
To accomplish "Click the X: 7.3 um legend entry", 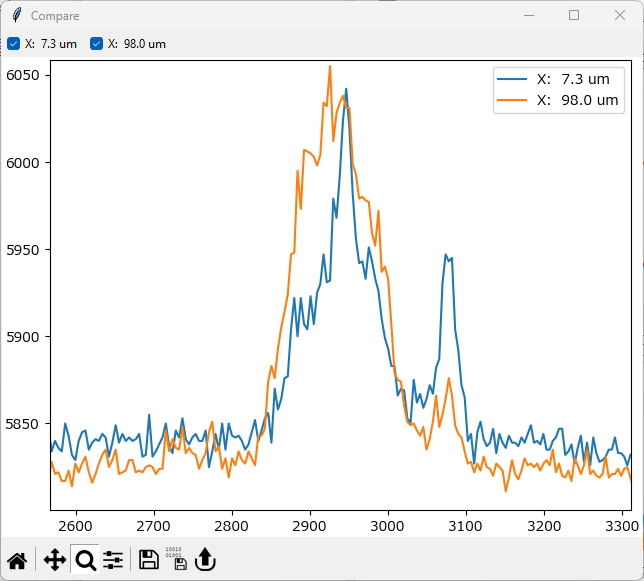I will point(572,79).
